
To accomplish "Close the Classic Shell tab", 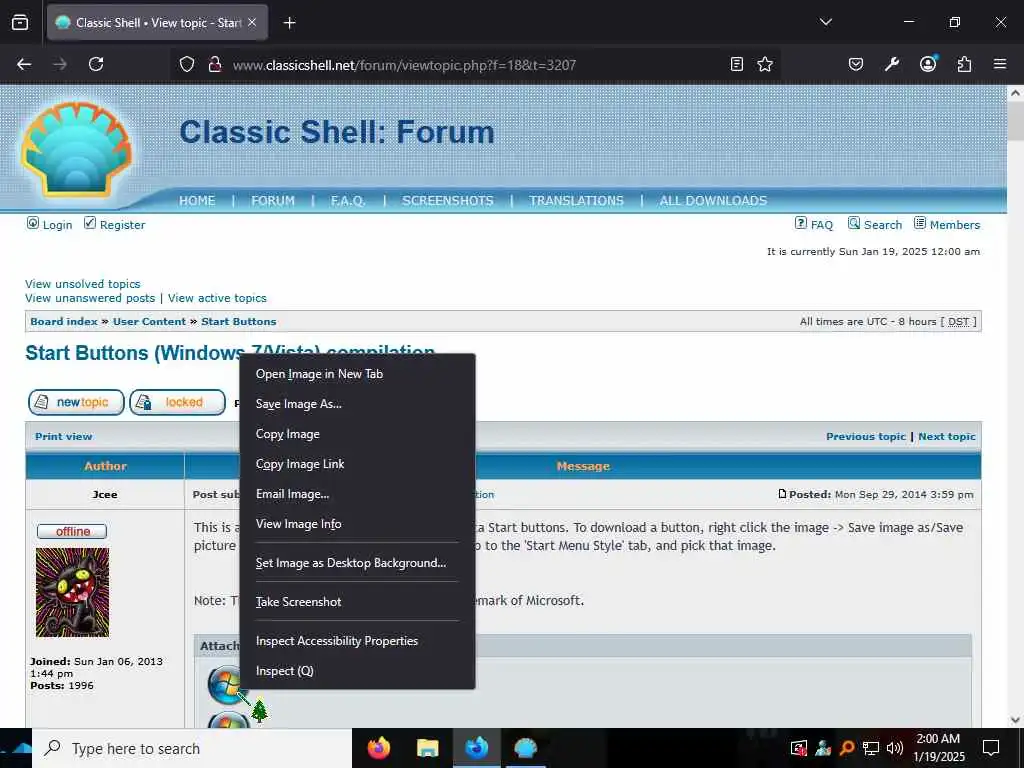I will 252,22.
